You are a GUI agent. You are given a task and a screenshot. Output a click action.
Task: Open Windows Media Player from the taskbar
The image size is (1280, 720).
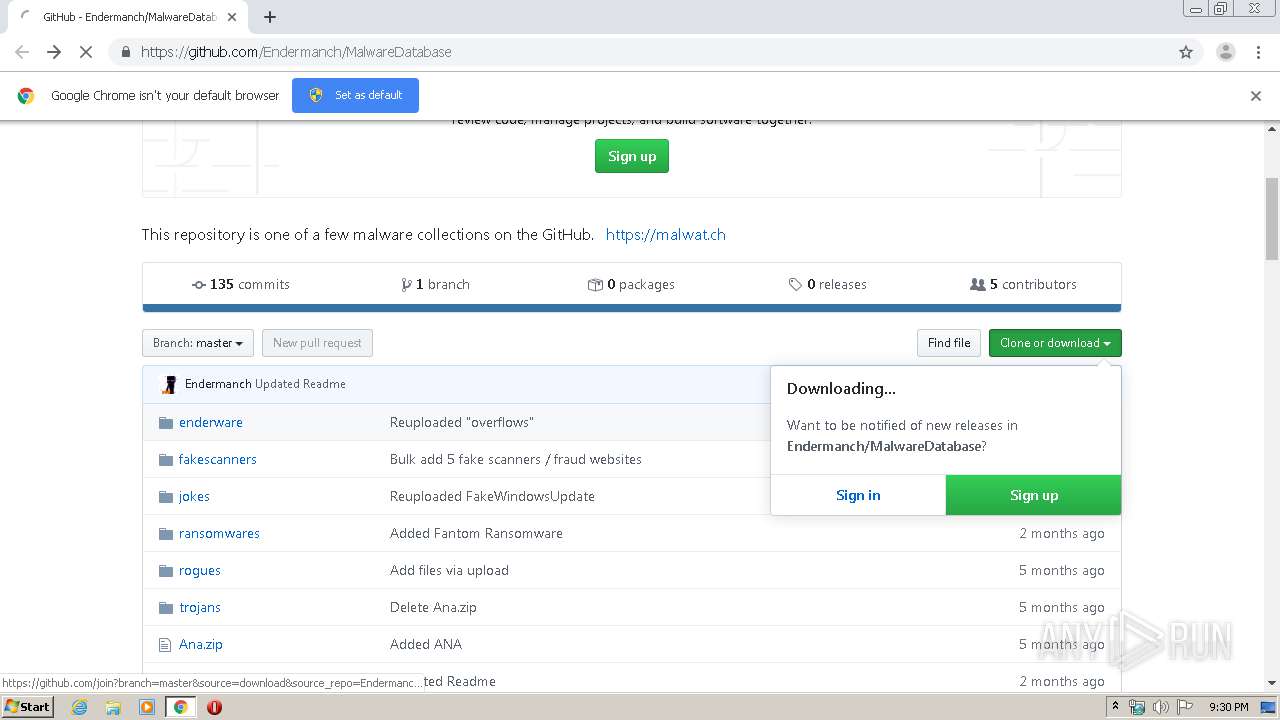147,707
